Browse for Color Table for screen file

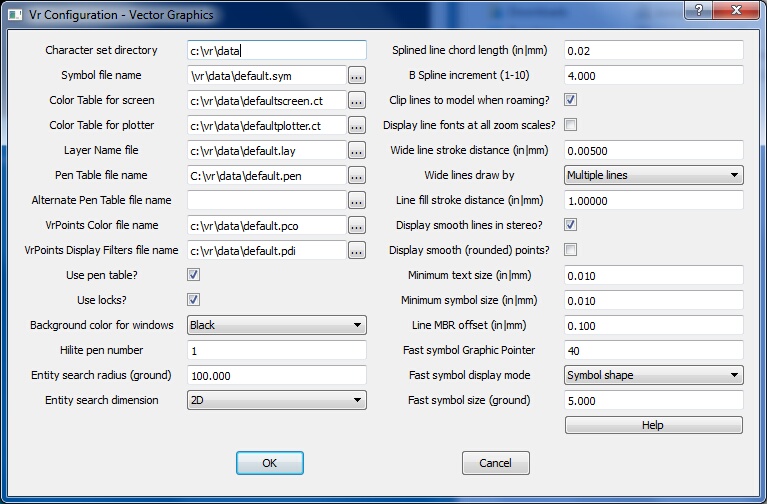tap(357, 101)
